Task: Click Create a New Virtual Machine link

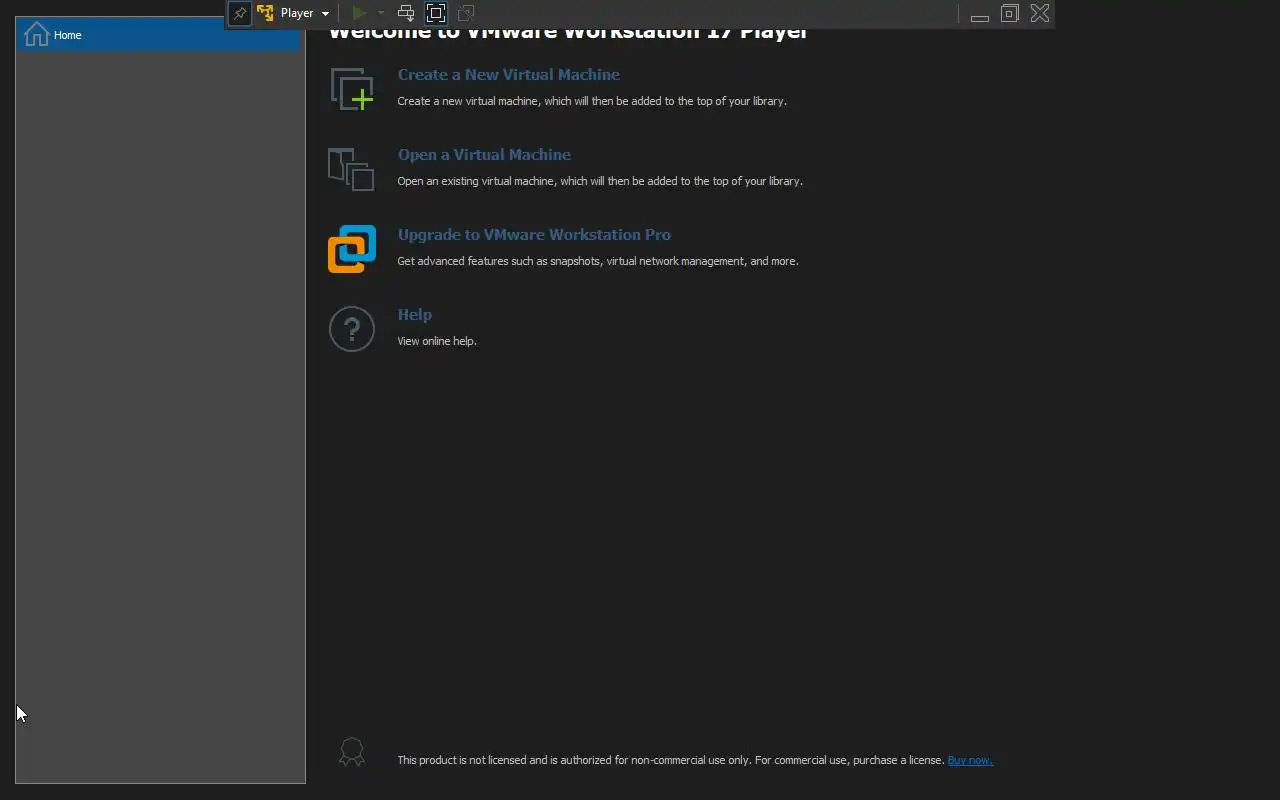Action: [x=508, y=75]
